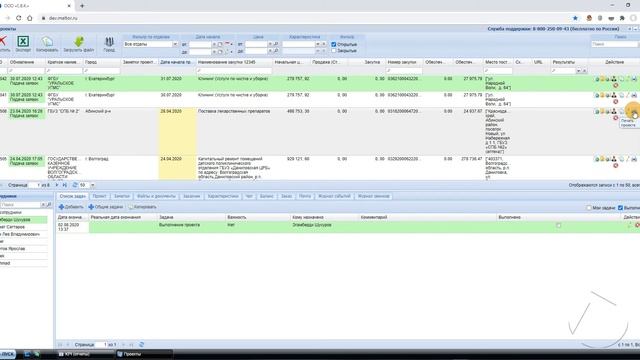Open KPI (отчеты) window from the taskbar
This screenshot has width=640, height=360.
click(85, 354)
